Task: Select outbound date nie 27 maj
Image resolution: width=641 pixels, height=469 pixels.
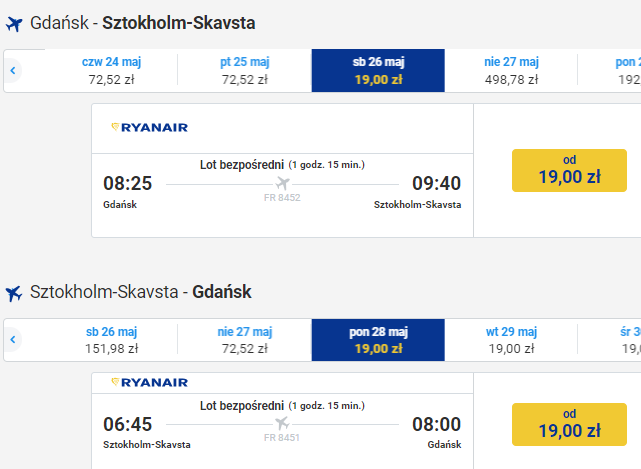Action: point(511,70)
